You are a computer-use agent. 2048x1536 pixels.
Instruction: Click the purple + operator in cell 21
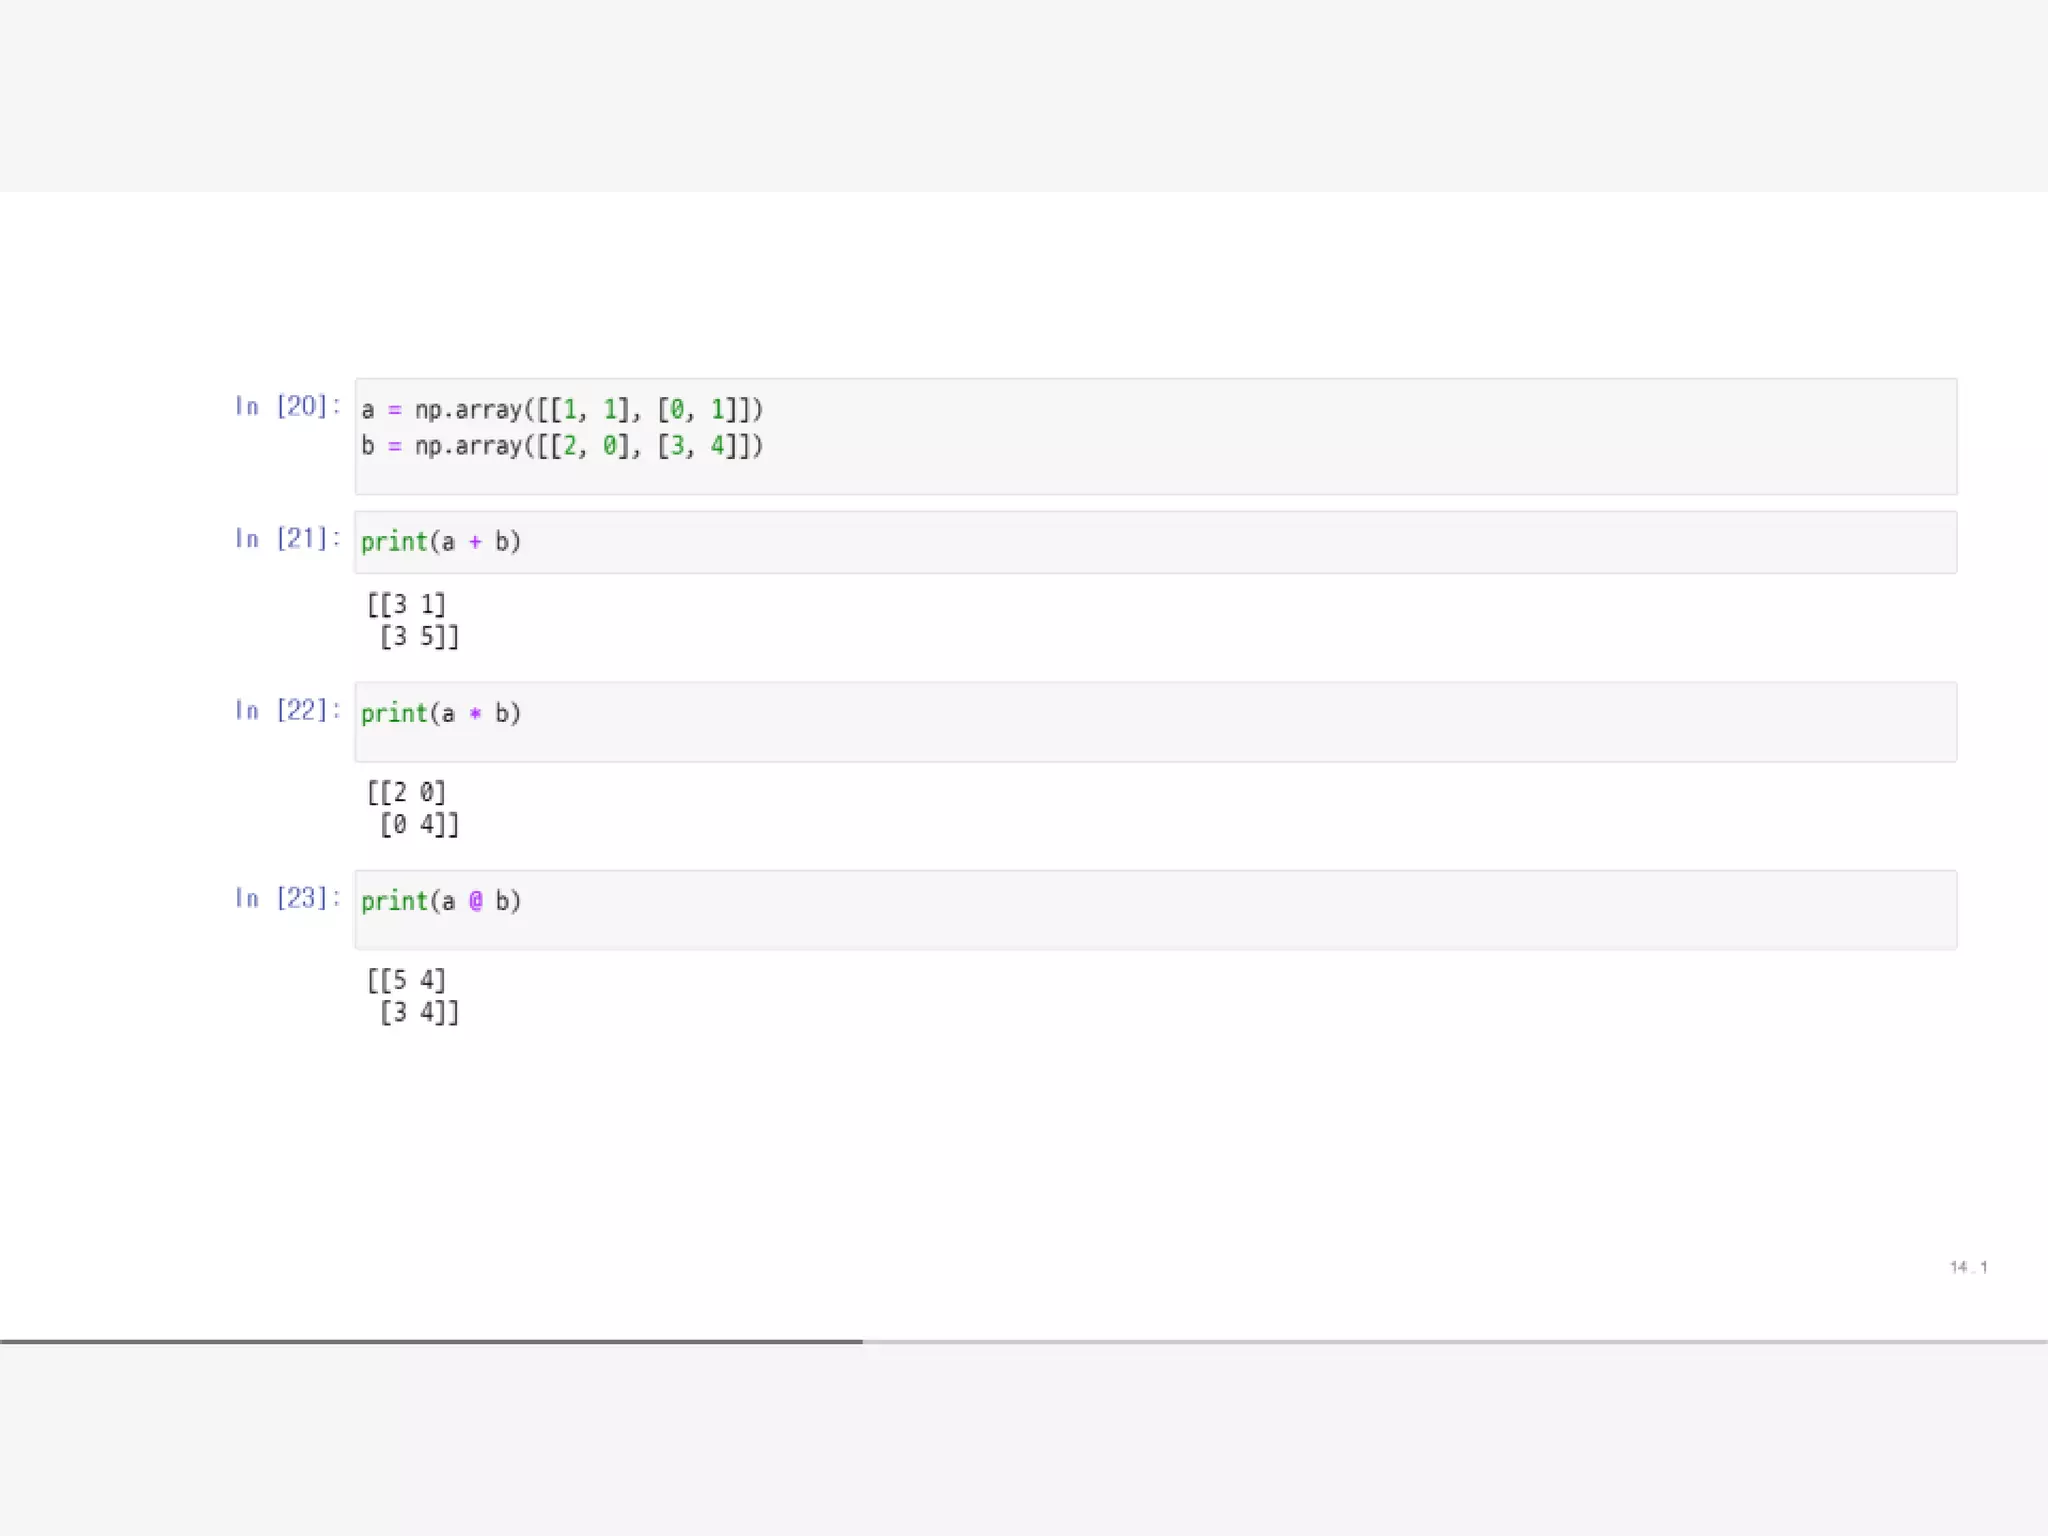[475, 542]
